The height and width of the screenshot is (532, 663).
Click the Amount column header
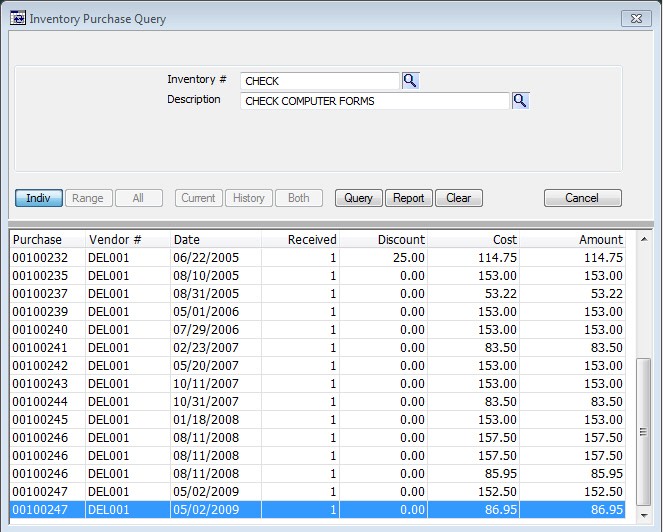[x=573, y=239]
